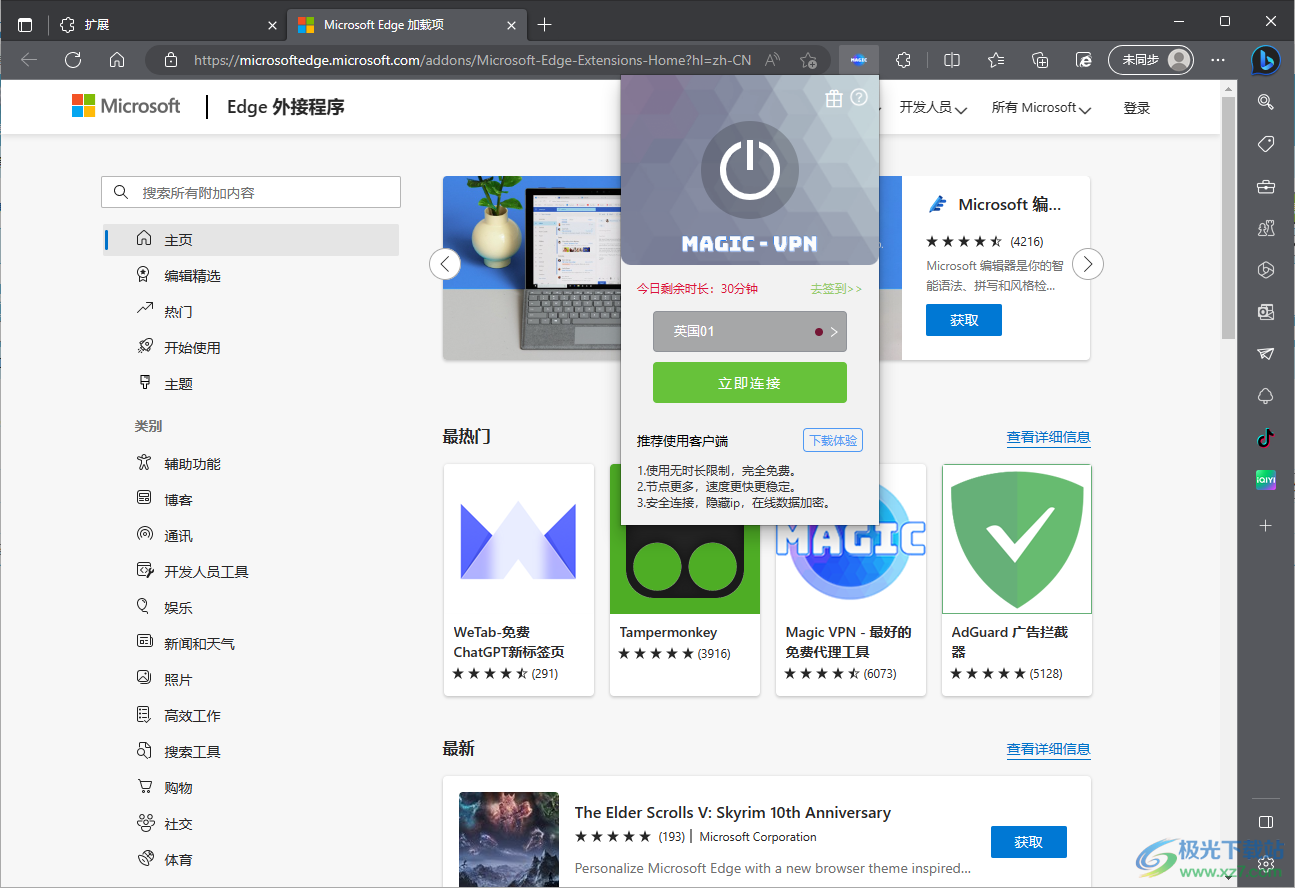Click the Magic VPN extension toolbar icon
1295x888 pixels.
point(859,60)
